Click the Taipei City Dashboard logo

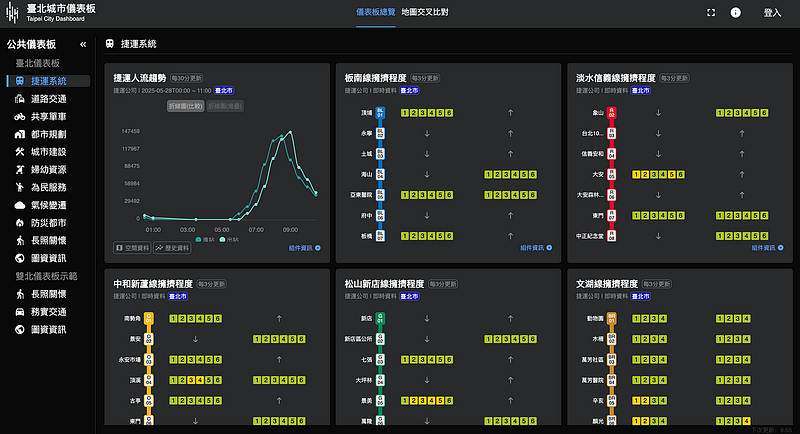tap(51, 13)
